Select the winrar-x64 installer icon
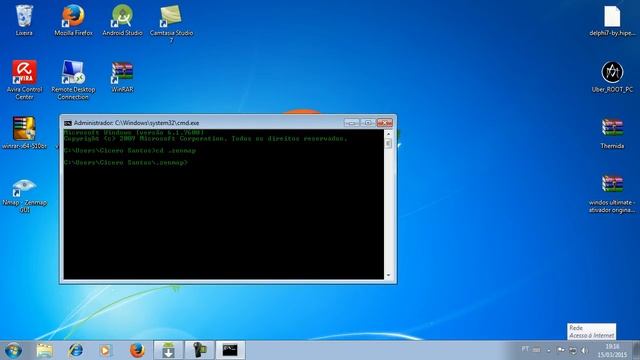 [x=24, y=133]
